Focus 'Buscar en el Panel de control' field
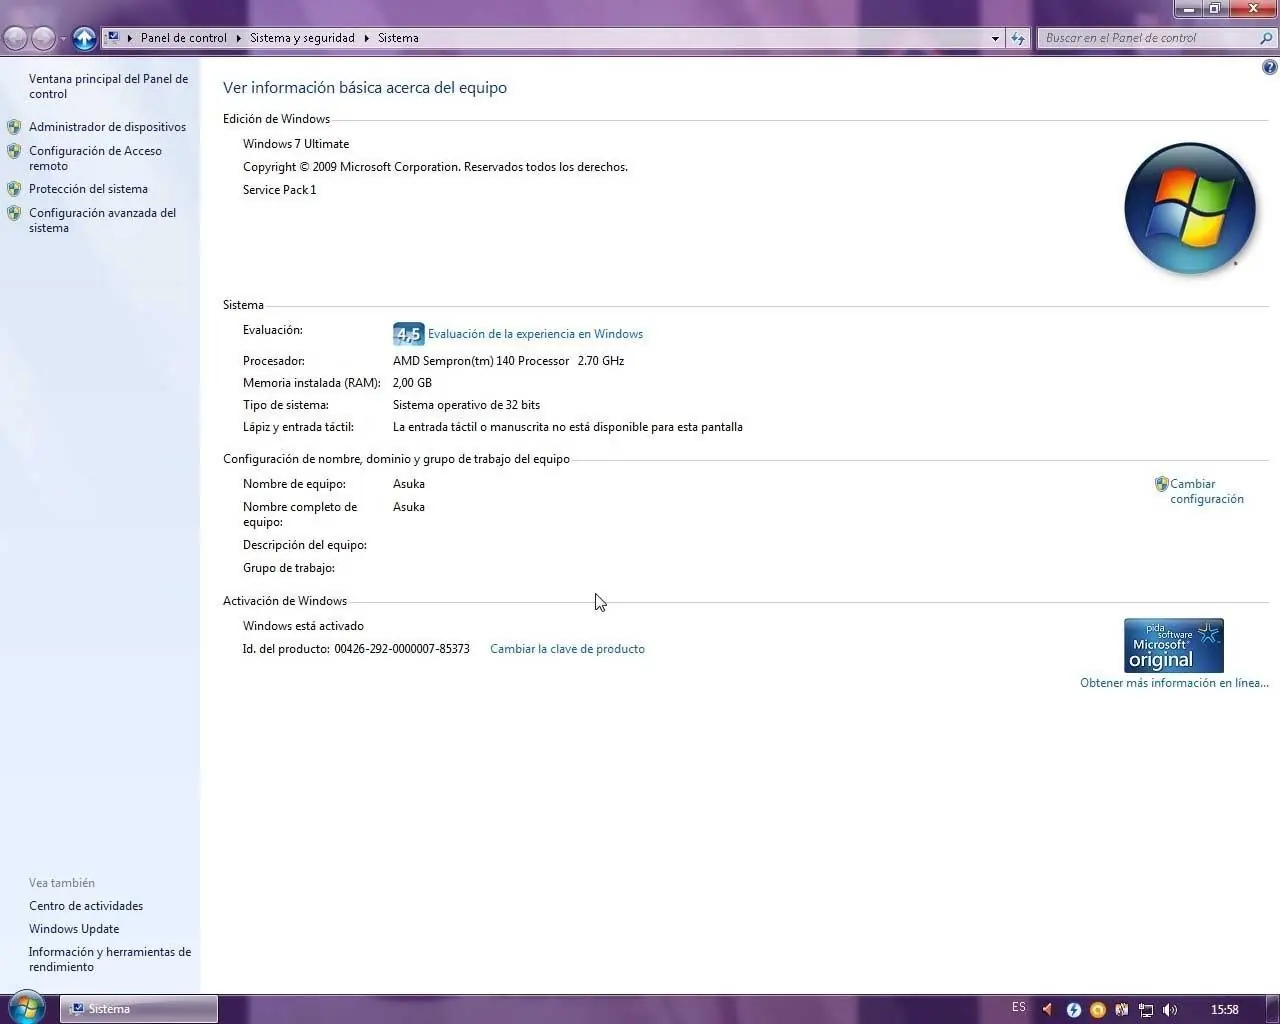 click(x=1148, y=38)
